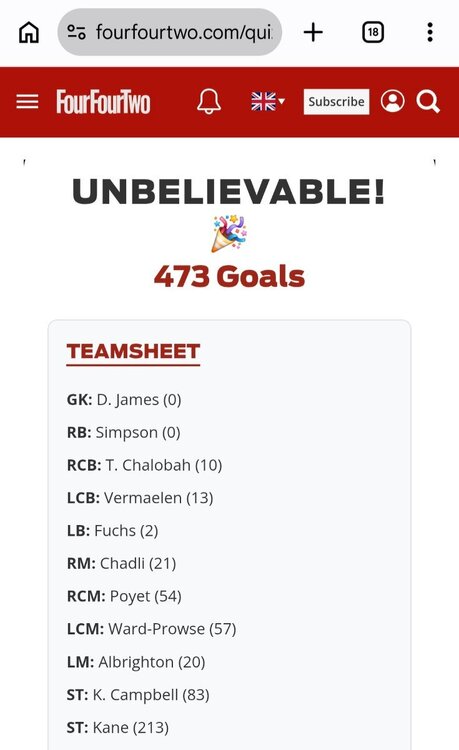Viewport: 459px width, 750px height.
Task: Go to the FourFourTwo logo homepage
Action: [x=103, y=102]
